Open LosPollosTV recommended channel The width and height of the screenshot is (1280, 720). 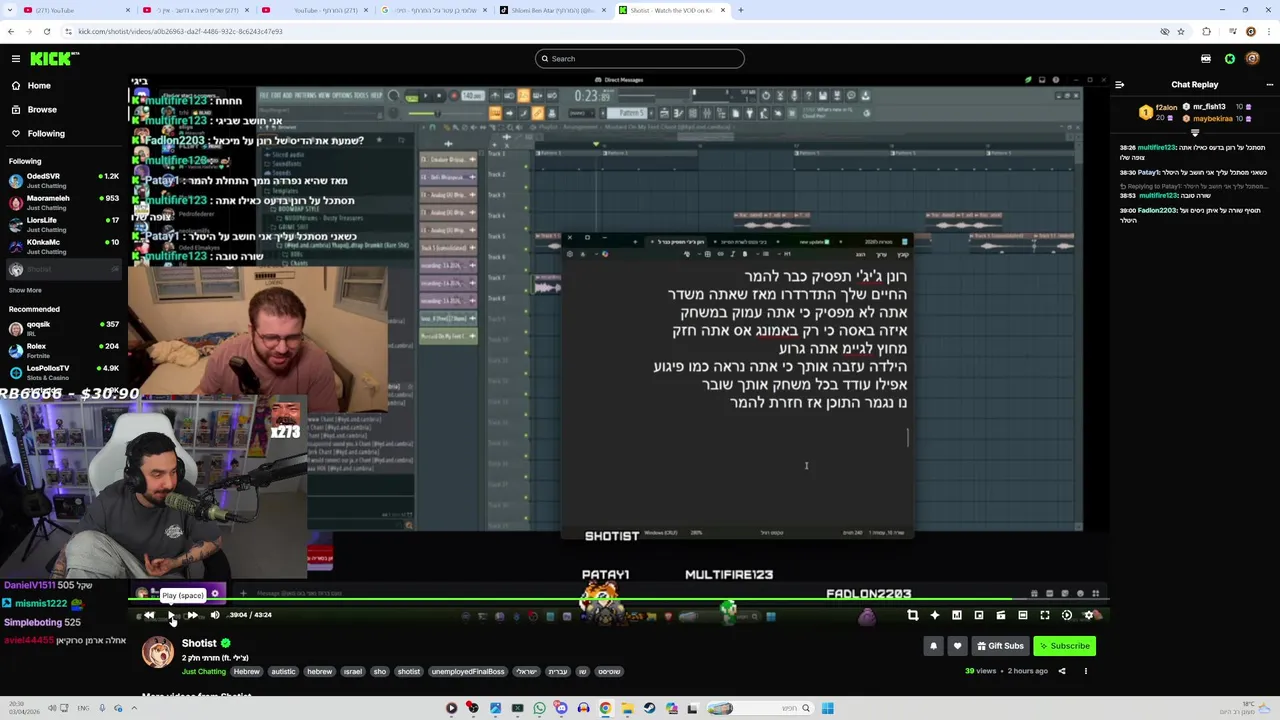(64, 372)
